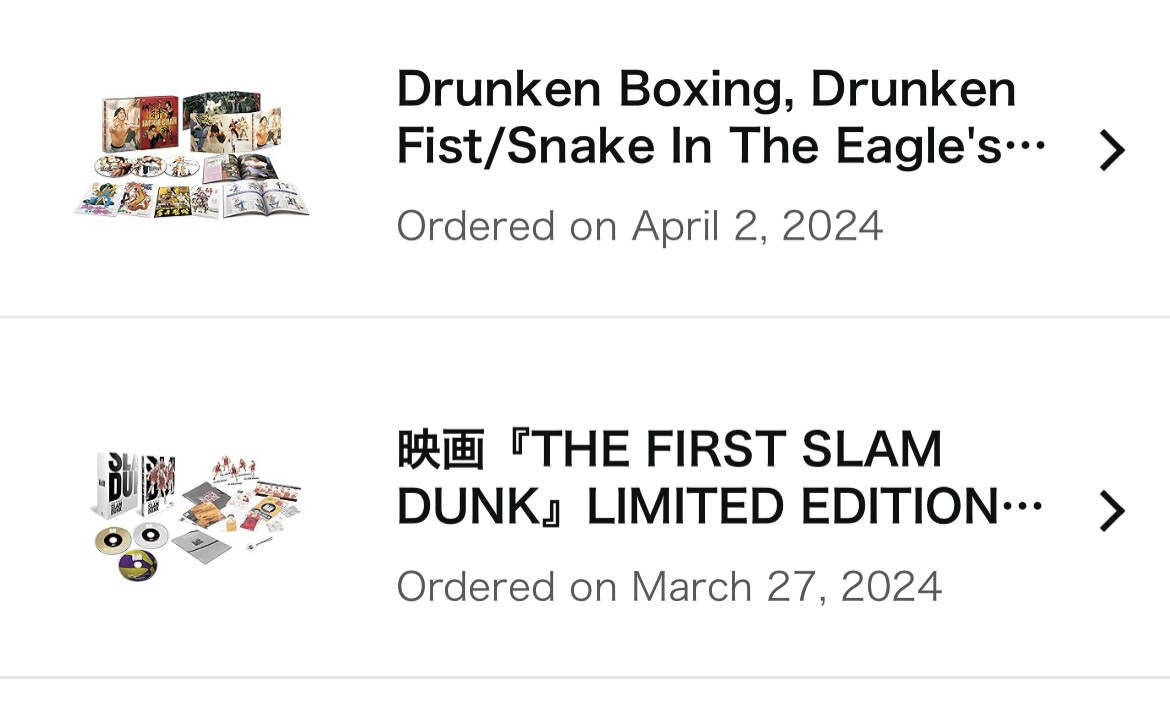
Task: Select the 映画 THE FIRST SLAM DUNK title
Action: click(x=669, y=450)
